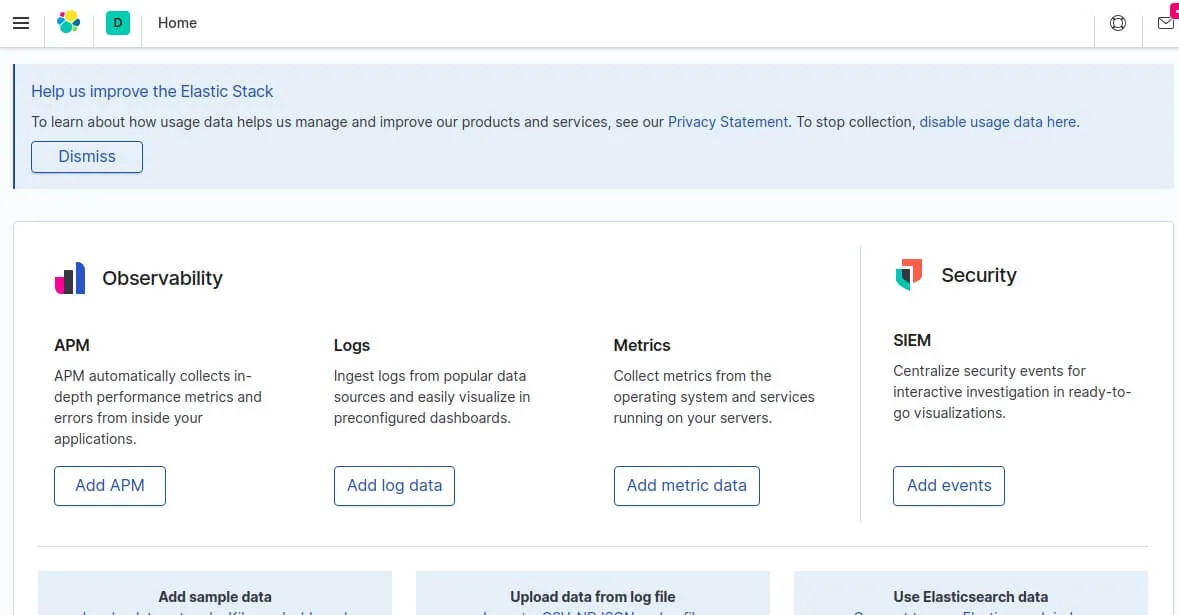
Task: Click the Logs section title
Action: [x=352, y=345]
